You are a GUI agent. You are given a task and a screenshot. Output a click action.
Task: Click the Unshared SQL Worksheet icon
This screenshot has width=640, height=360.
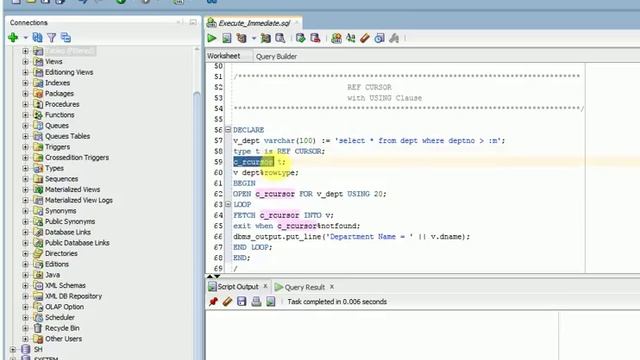point(336,38)
